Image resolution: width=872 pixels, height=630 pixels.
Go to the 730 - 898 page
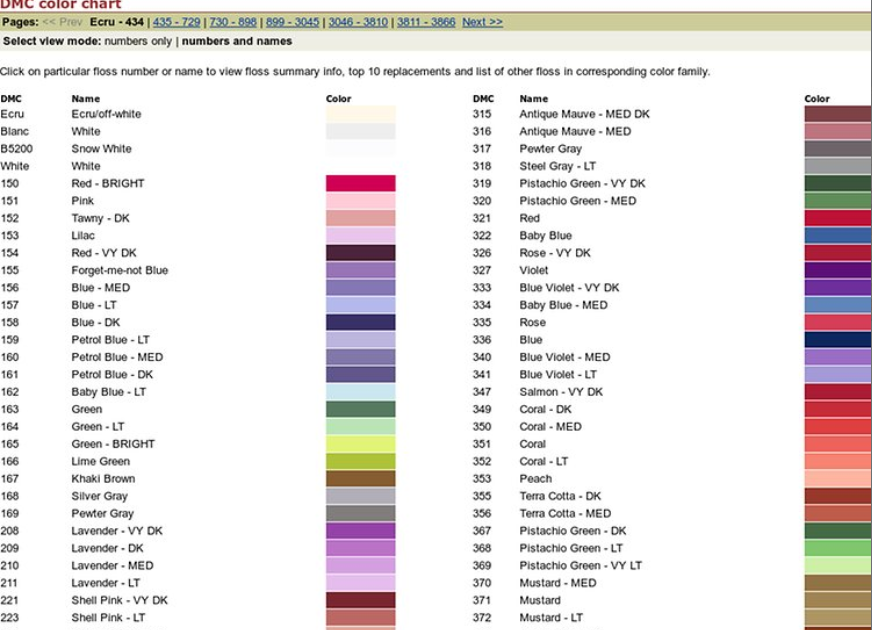coord(233,22)
